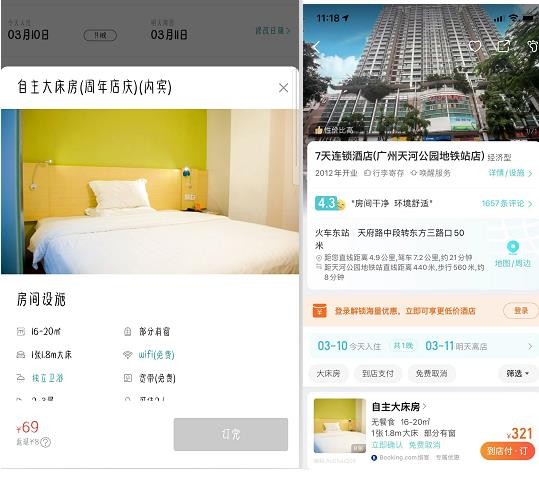Open the map pin 地图/周边
This screenshot has height=478, width=539.
pyautogui.click(x=513, y=255)
